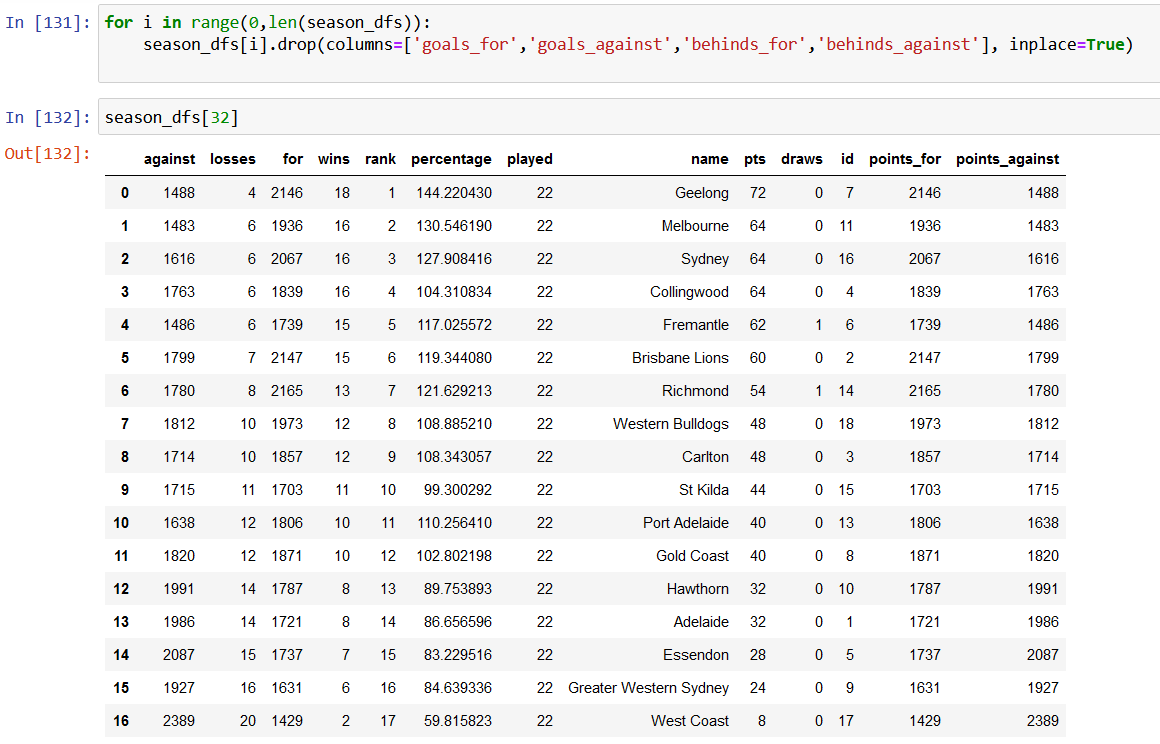Click the 'name' column header

(x=710, y=159)
